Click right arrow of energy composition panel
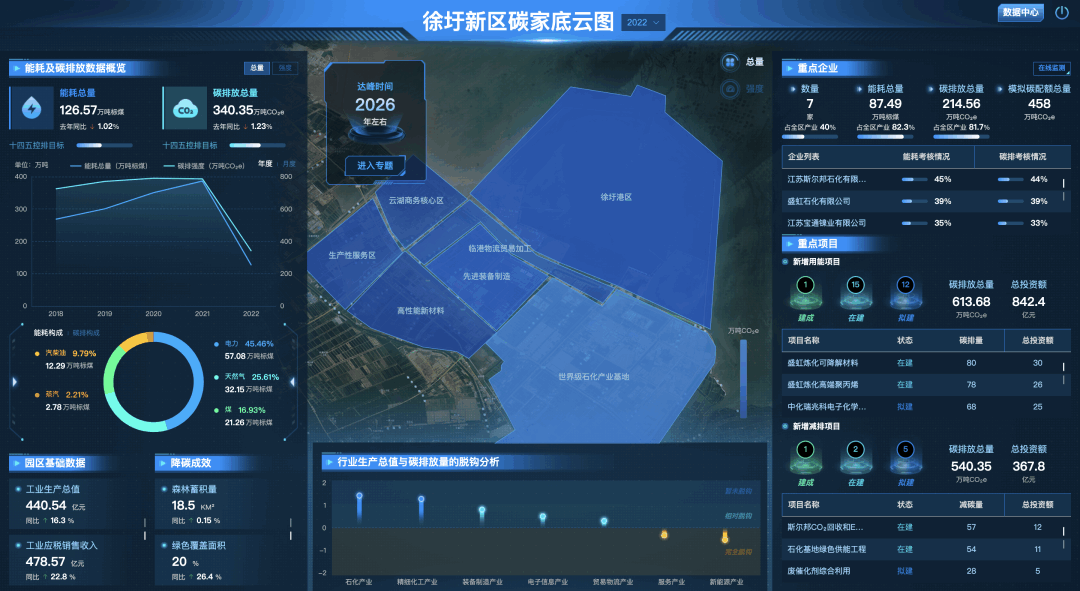The height and width of the screenshot is (591, 1080). pos(293,381)
